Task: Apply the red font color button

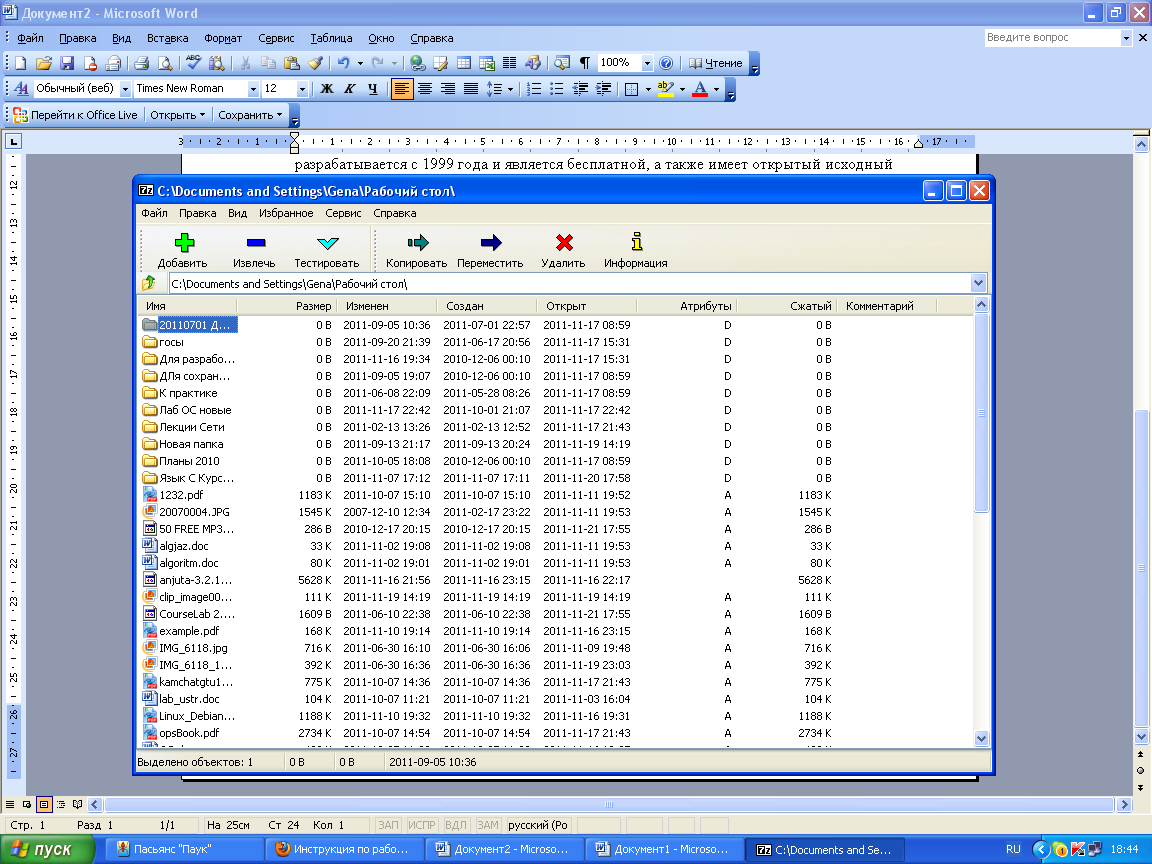Action: click(x=700, y=89)
